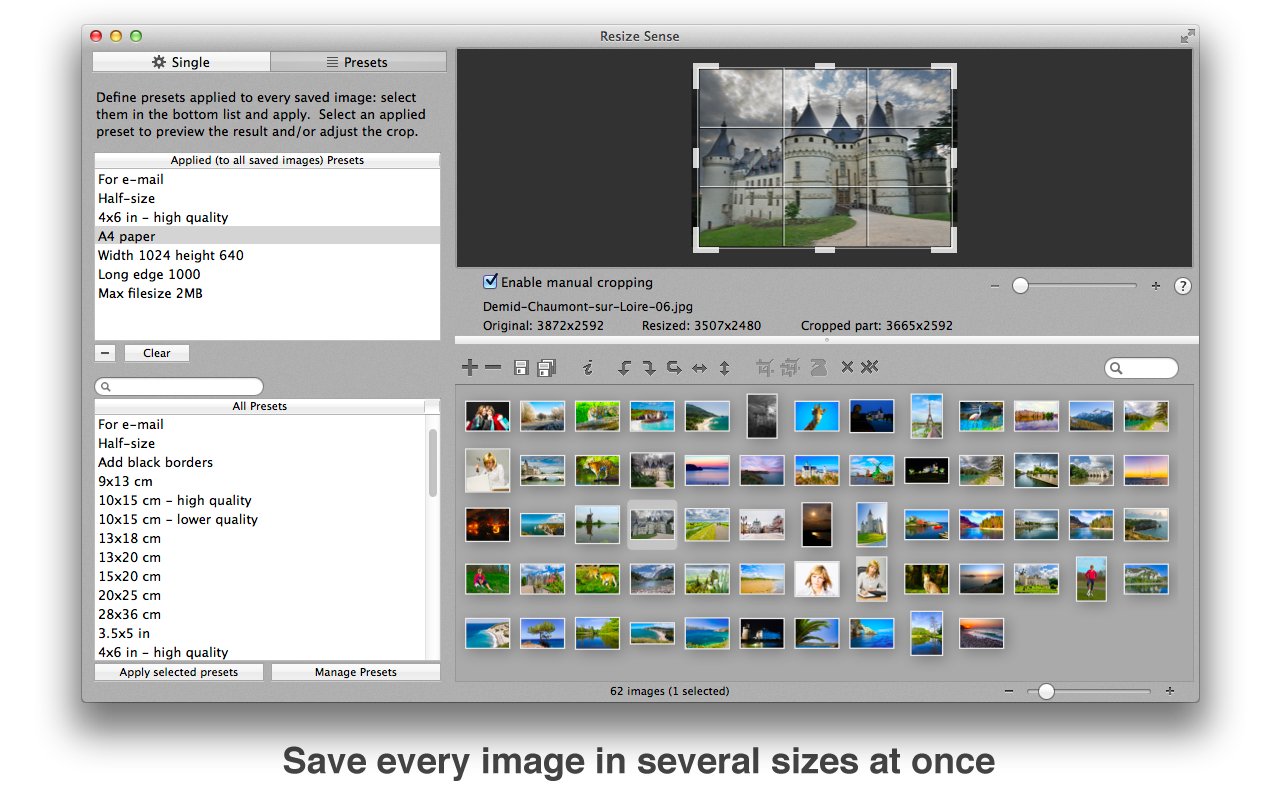
Task: Select 10x15 cm – high quality preset
Action: [x=260, y=500]
